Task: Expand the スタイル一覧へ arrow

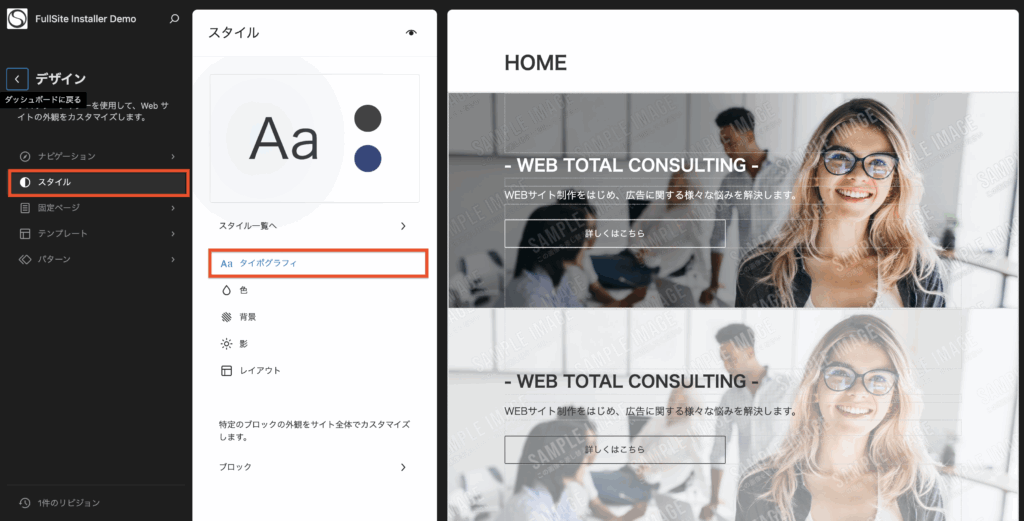Action: [x=403, y=226]
